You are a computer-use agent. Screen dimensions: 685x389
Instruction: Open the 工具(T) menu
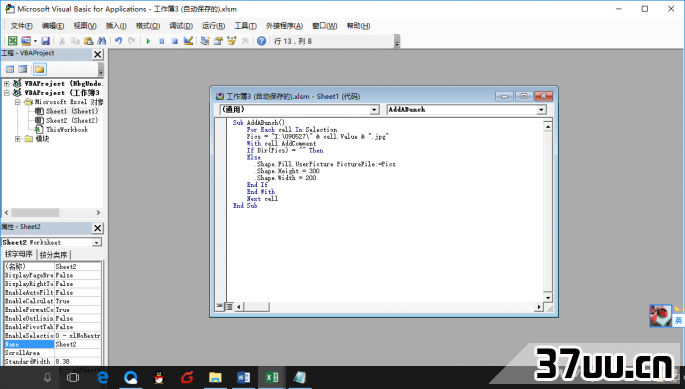pyautogui.click(x=246, y=26)
